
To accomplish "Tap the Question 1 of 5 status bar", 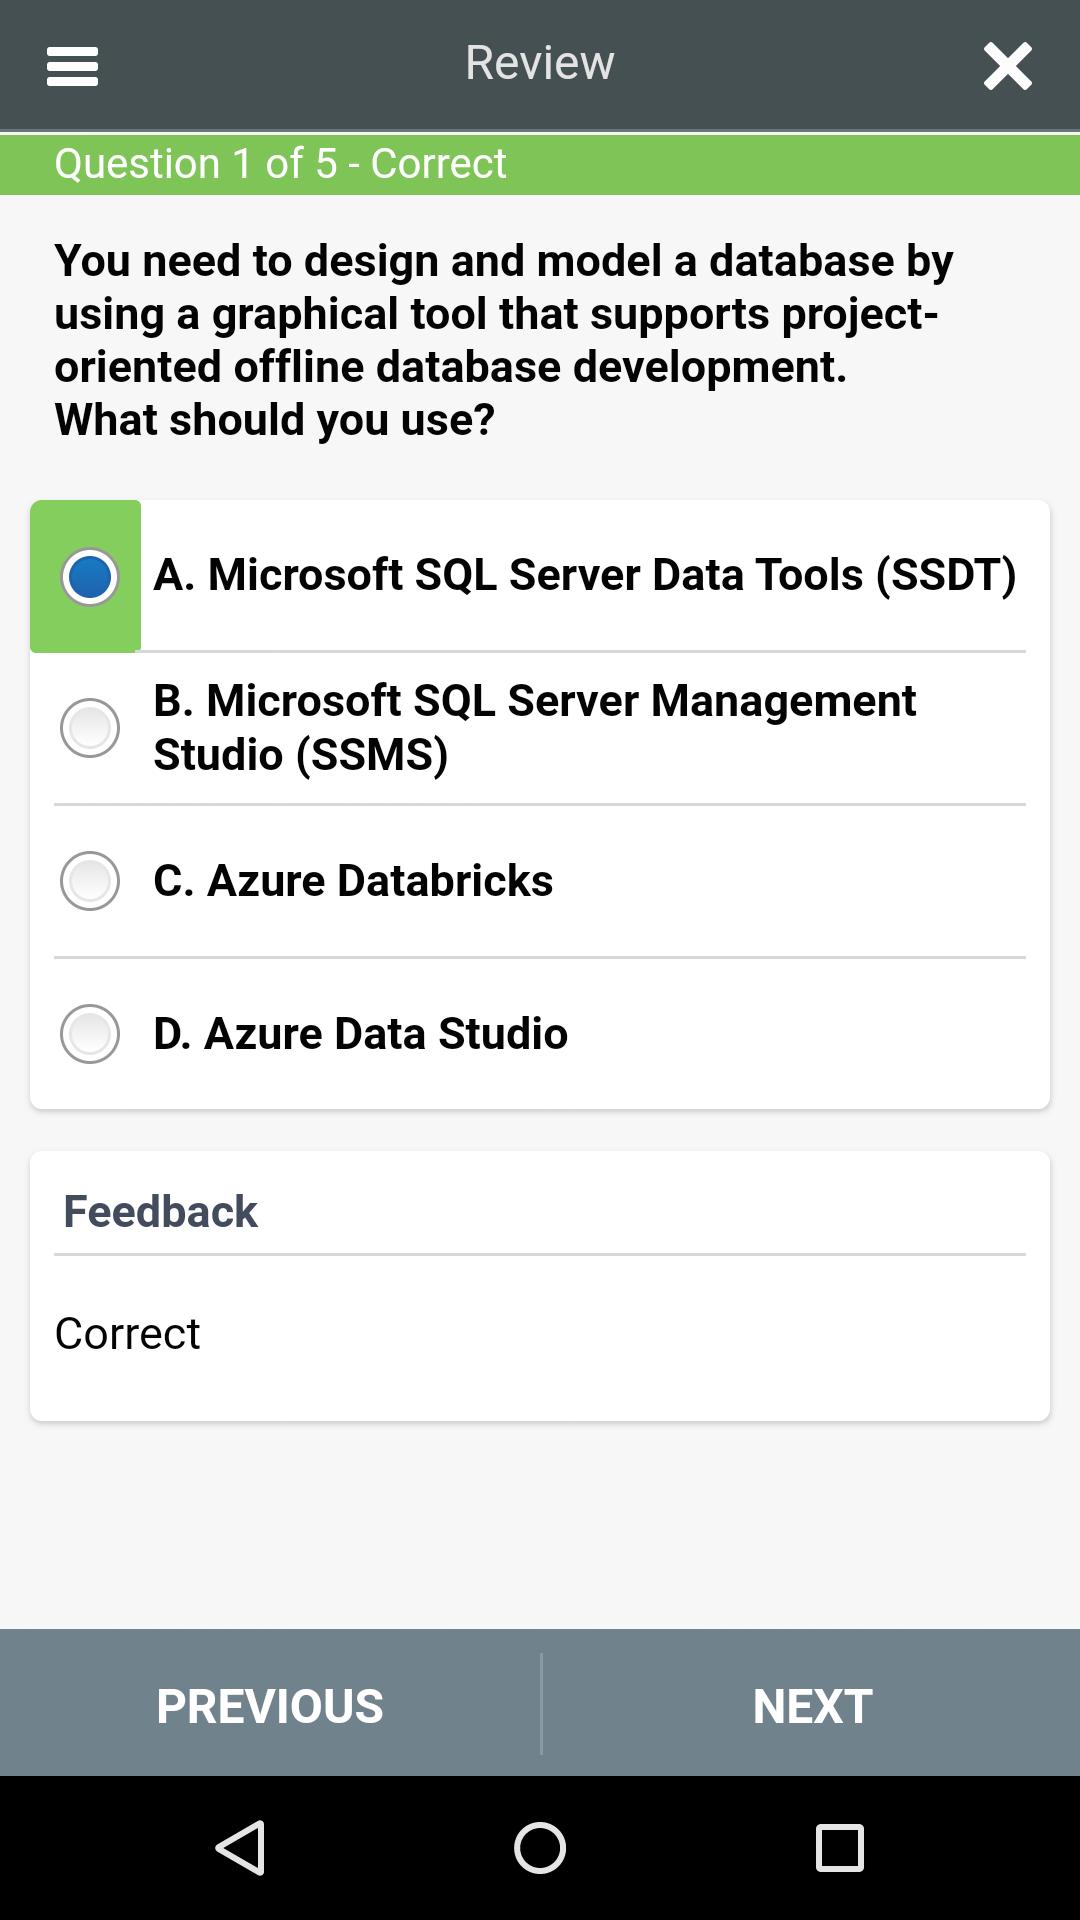I will click(x=540, y=164).
